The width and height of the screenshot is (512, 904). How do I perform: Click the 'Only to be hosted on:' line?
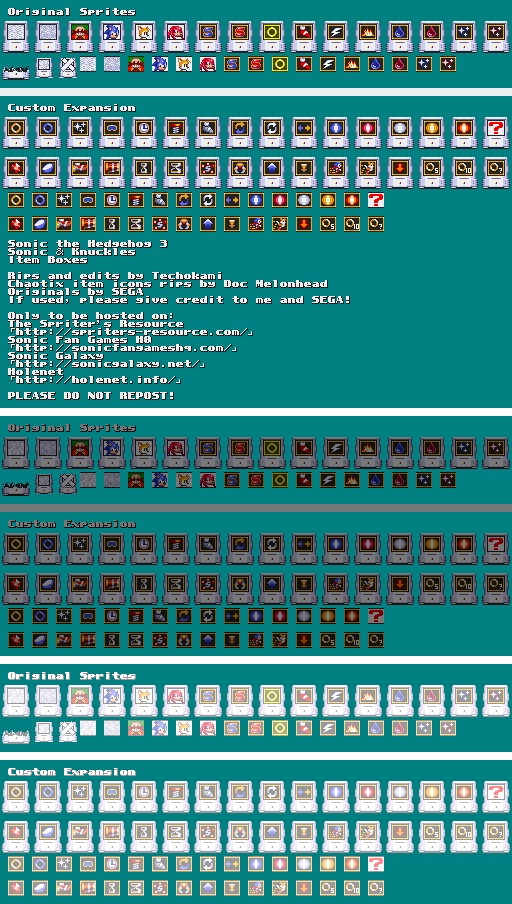coord(91,316)
